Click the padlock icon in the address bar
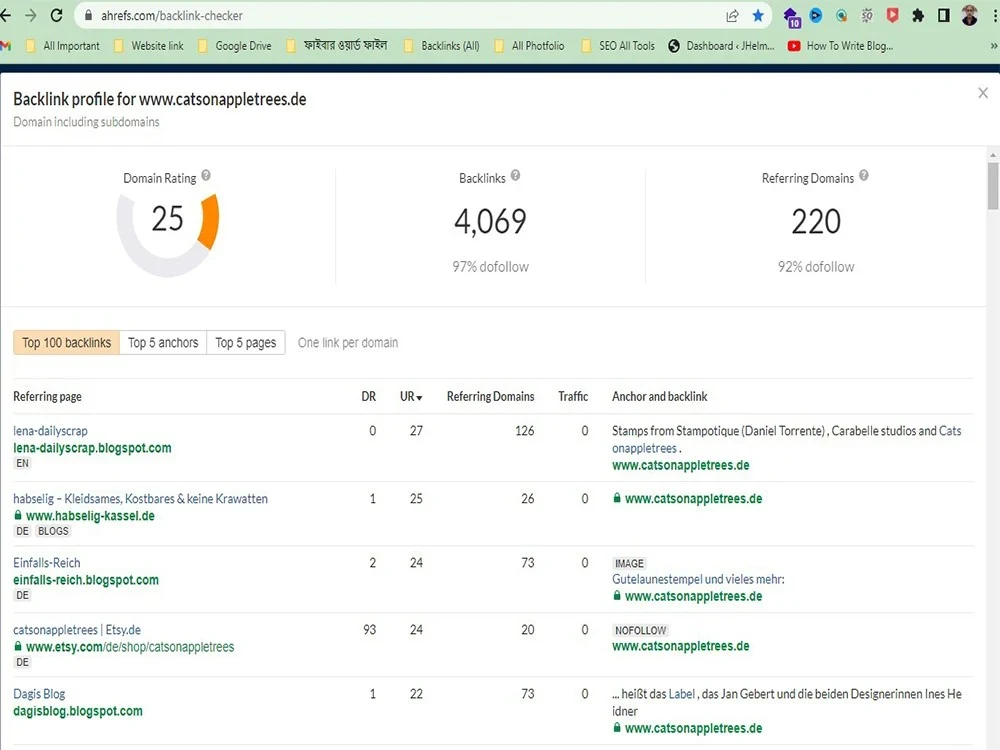Viewport: 1000px width, 750px height. coord(89,15)
